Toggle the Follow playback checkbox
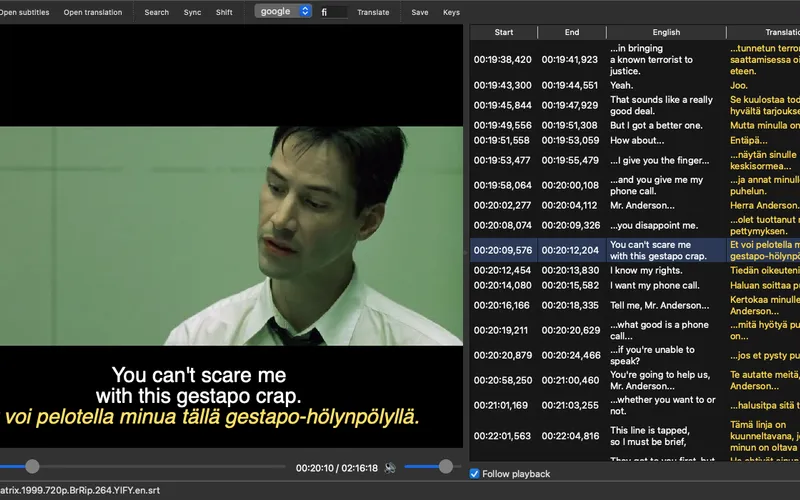 474,474
